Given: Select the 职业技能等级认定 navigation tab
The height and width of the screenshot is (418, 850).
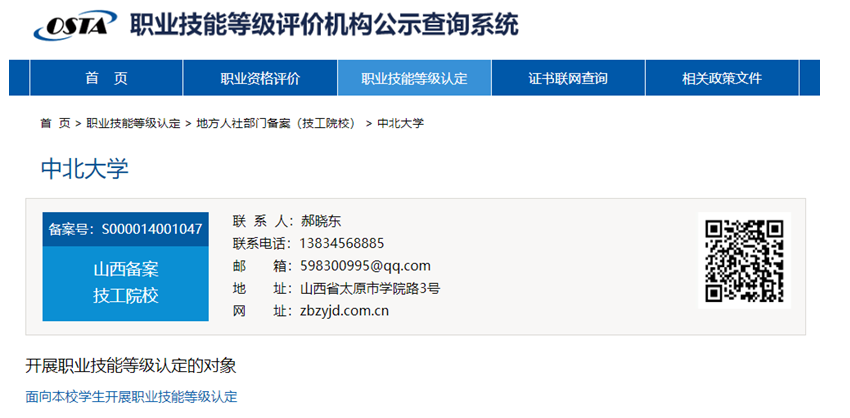Looking at the screenshot, I should pyautogui.click(x=414, y=78).
